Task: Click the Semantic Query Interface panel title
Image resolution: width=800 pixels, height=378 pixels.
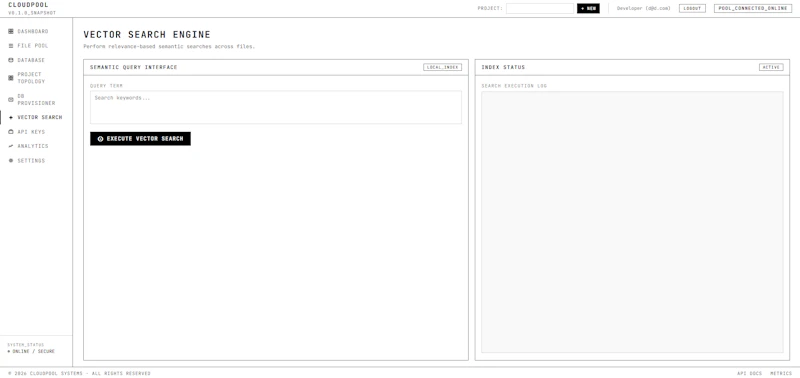Action: [x=134, y=67]
